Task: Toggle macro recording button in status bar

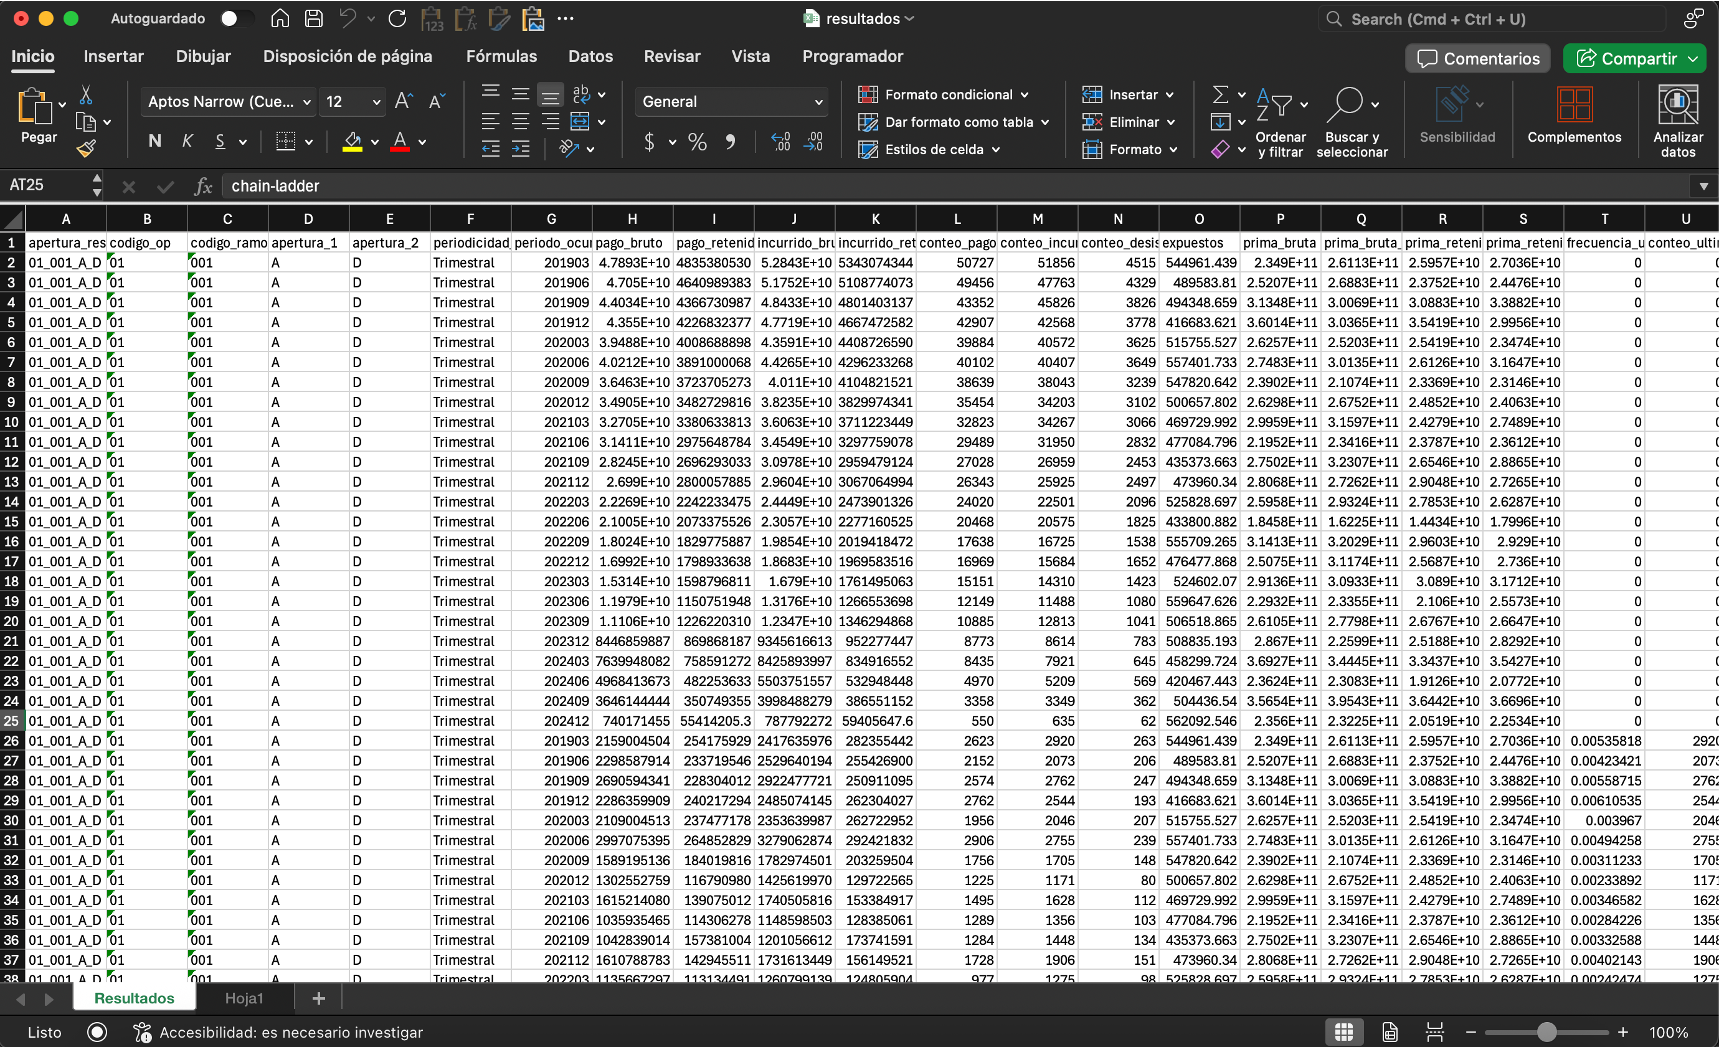Action: 97,1032
